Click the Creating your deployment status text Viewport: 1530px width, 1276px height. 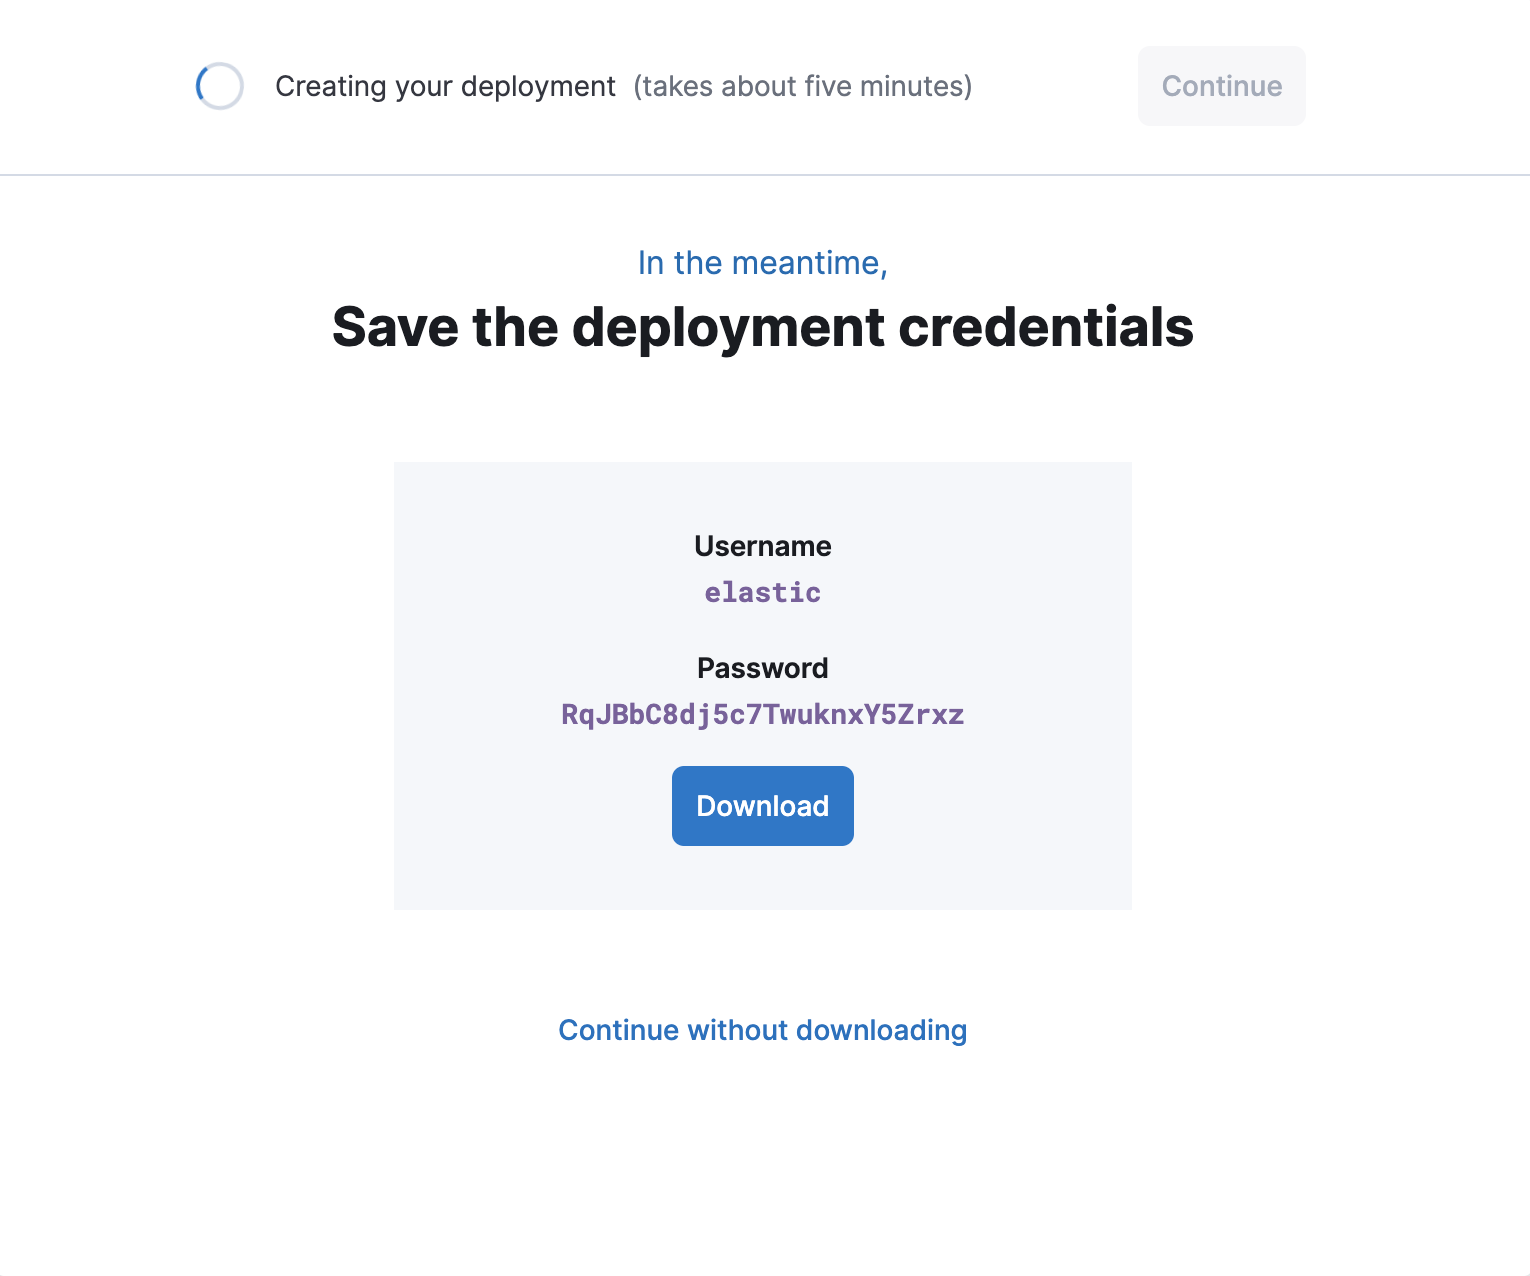tap(445, 87)
